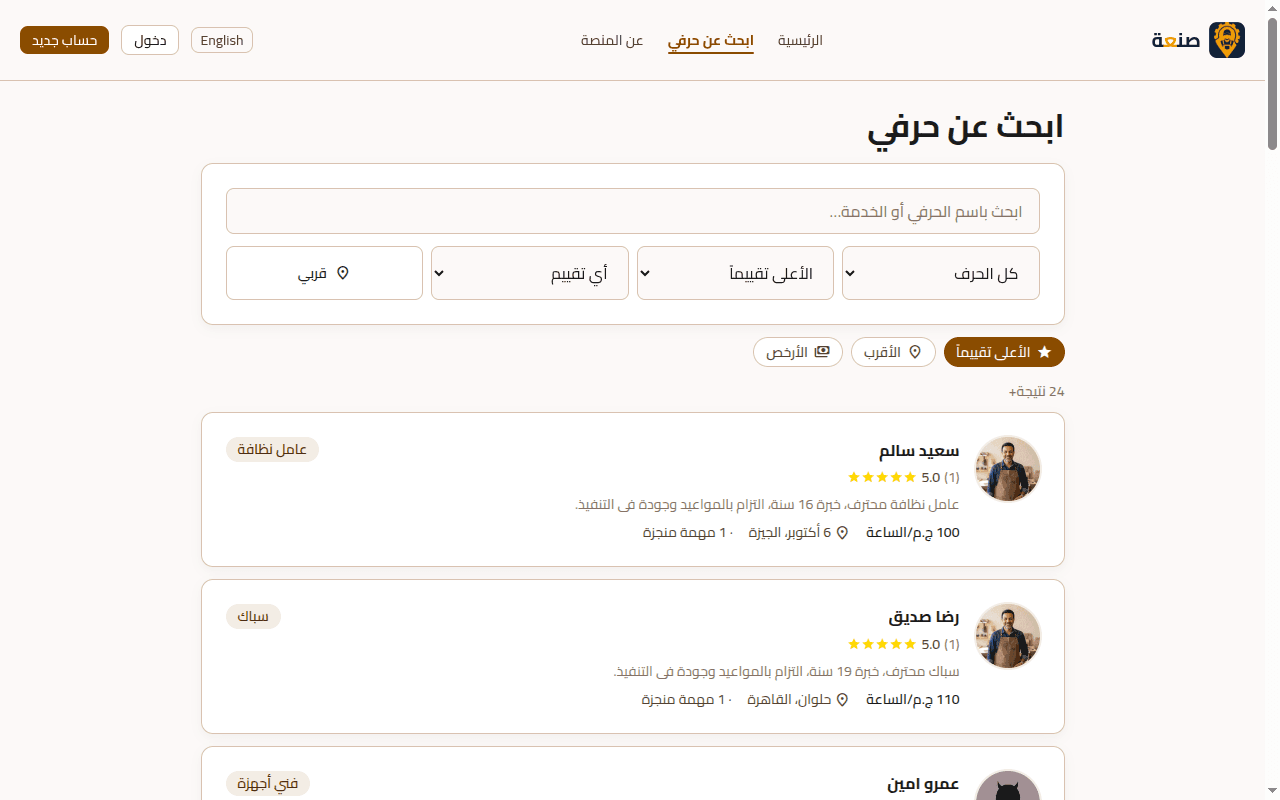The image size is (1280, 800).
Task: Click the فني أجهزة profession tag
Action: (x=268, y=784)
